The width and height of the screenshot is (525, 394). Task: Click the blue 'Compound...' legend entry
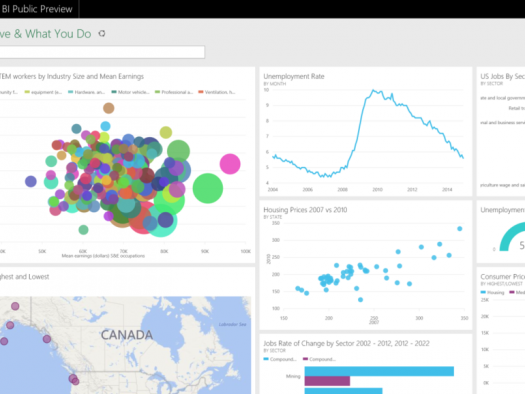[x=280, y=359]
